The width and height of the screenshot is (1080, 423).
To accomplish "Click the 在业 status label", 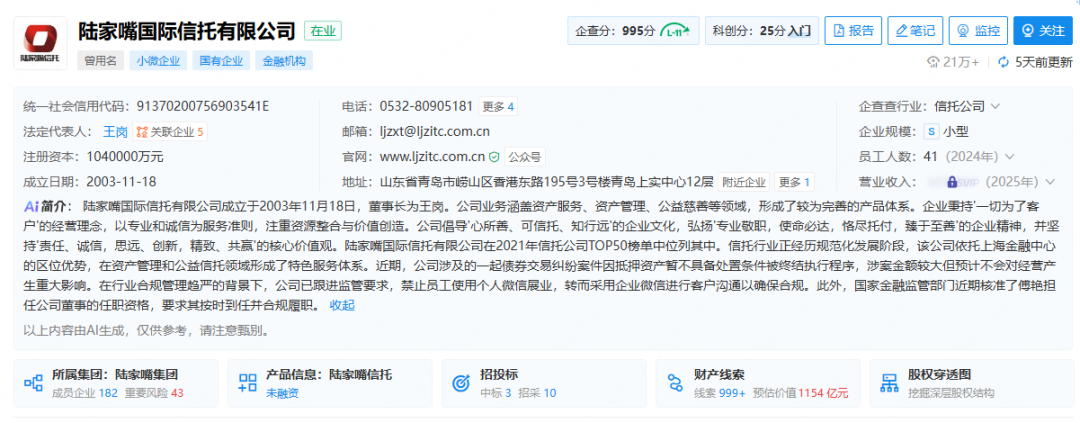I will click(322, 31).
